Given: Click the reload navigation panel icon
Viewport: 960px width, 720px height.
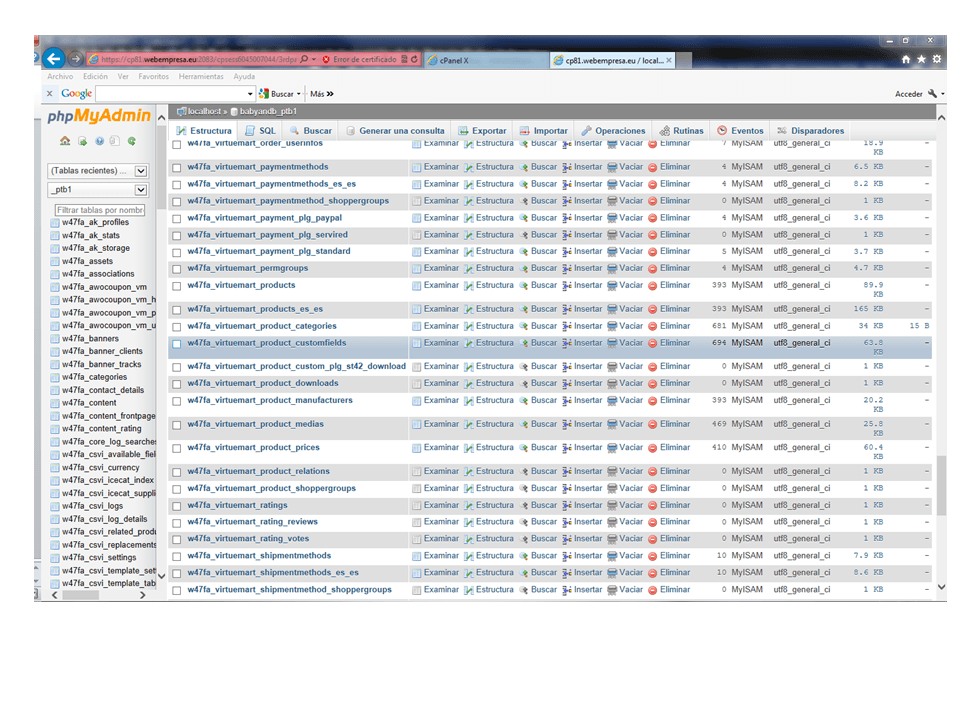Looking at the screenshot, I should coord(132,141).
